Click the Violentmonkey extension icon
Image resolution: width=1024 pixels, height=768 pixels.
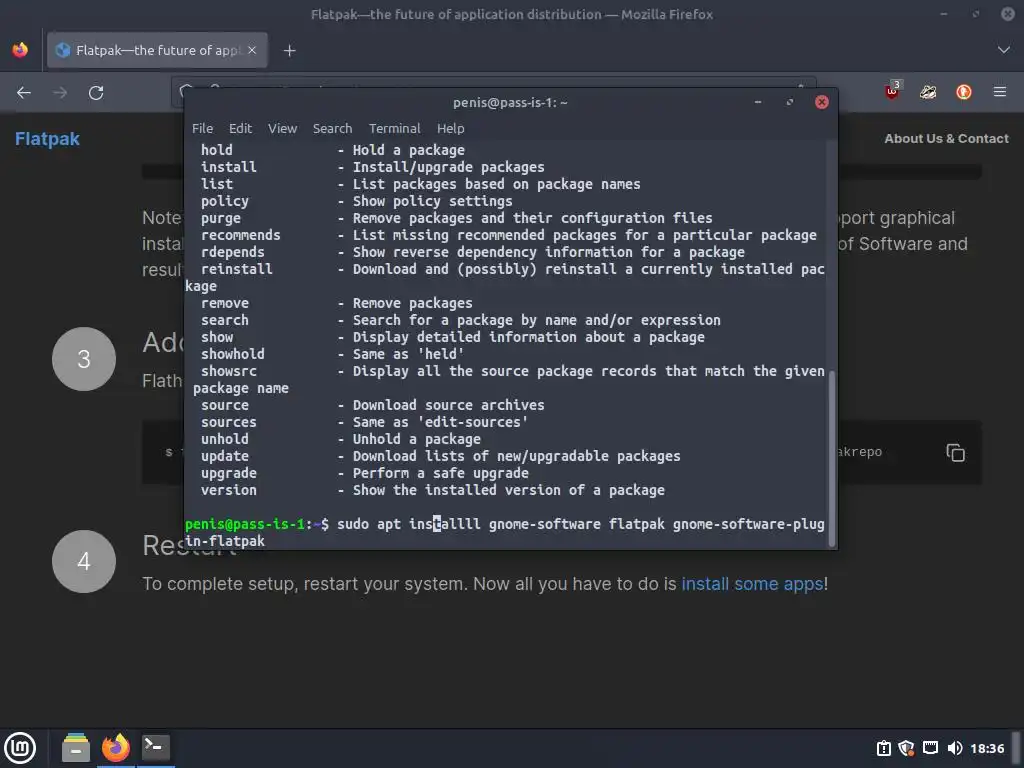coord(928,93)
